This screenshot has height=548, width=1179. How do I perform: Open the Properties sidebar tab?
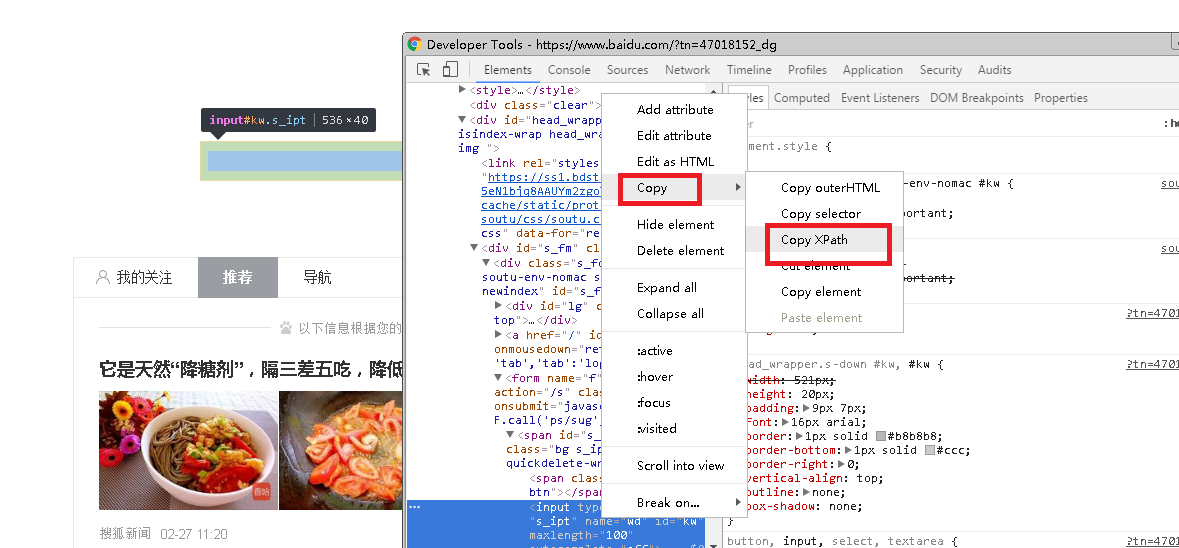[x=1060, y=98]
